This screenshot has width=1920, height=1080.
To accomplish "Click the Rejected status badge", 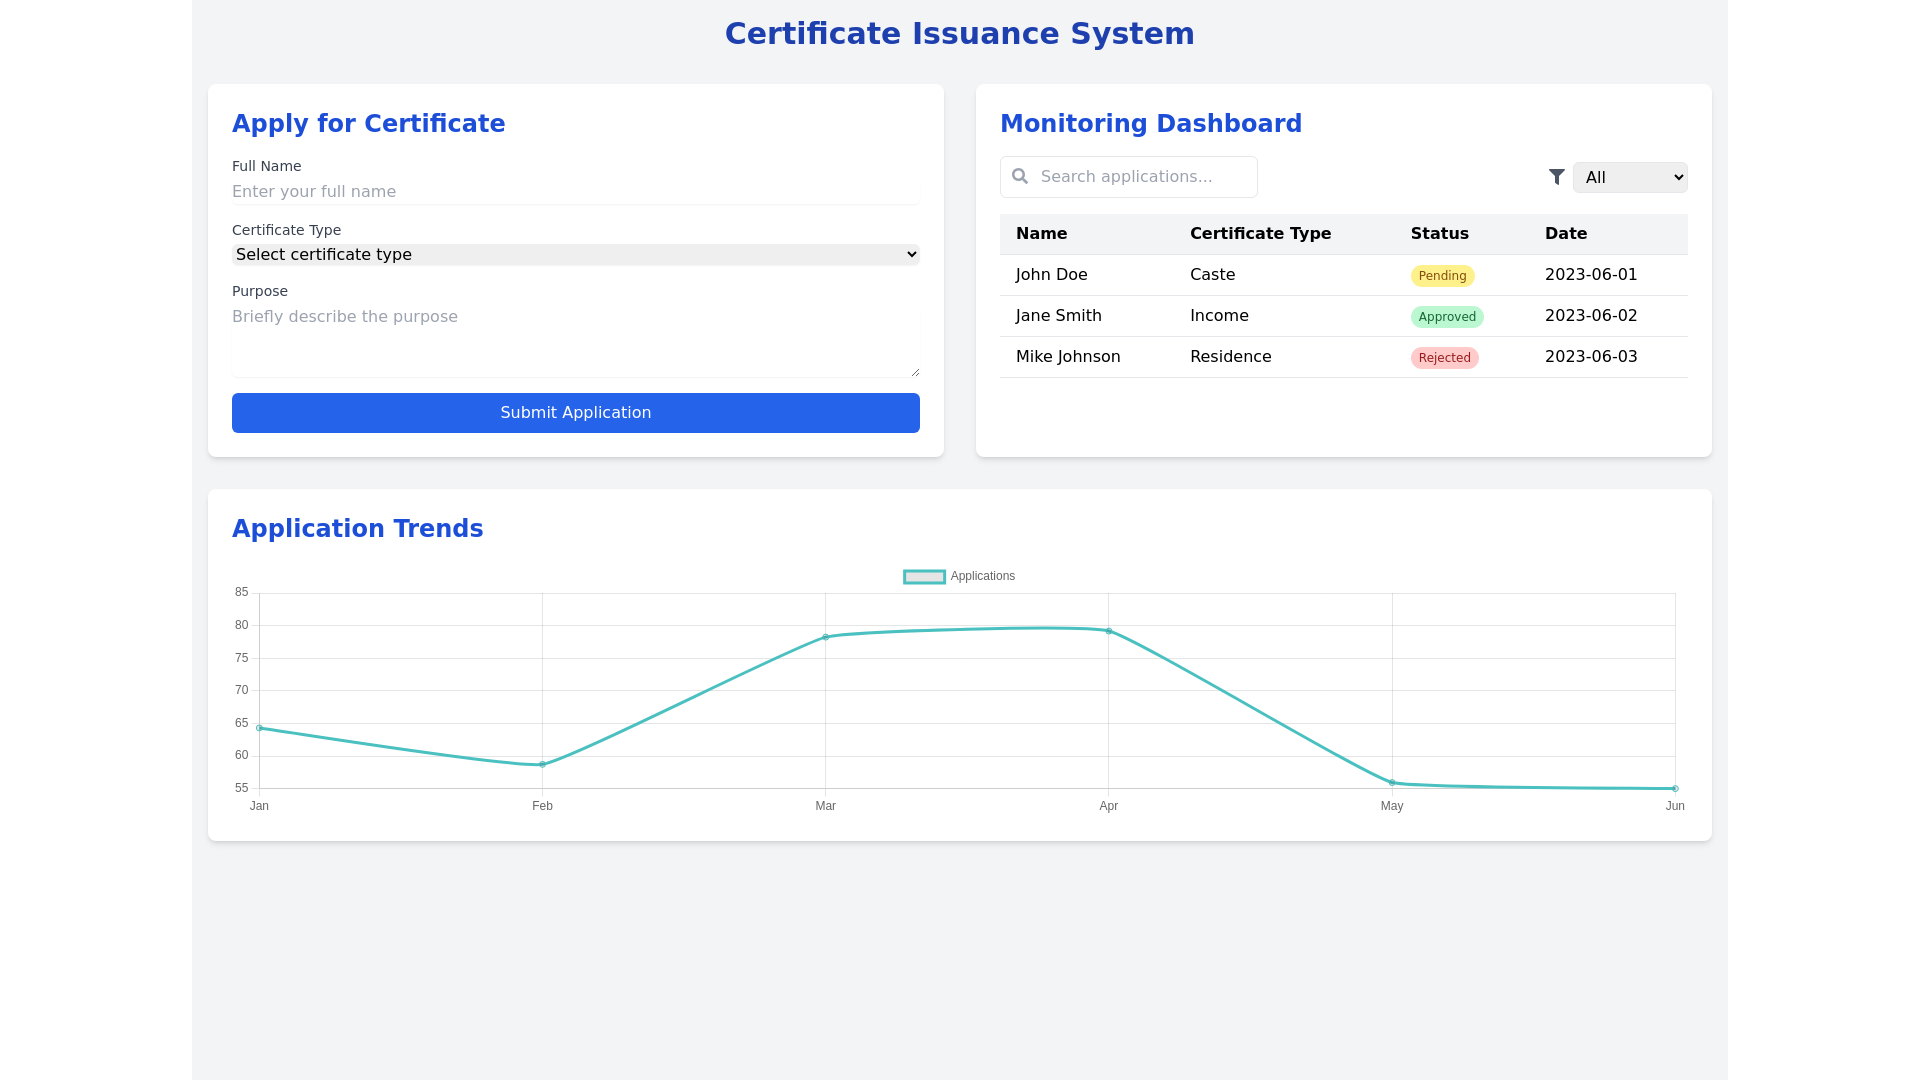I will click(1444, 358).
